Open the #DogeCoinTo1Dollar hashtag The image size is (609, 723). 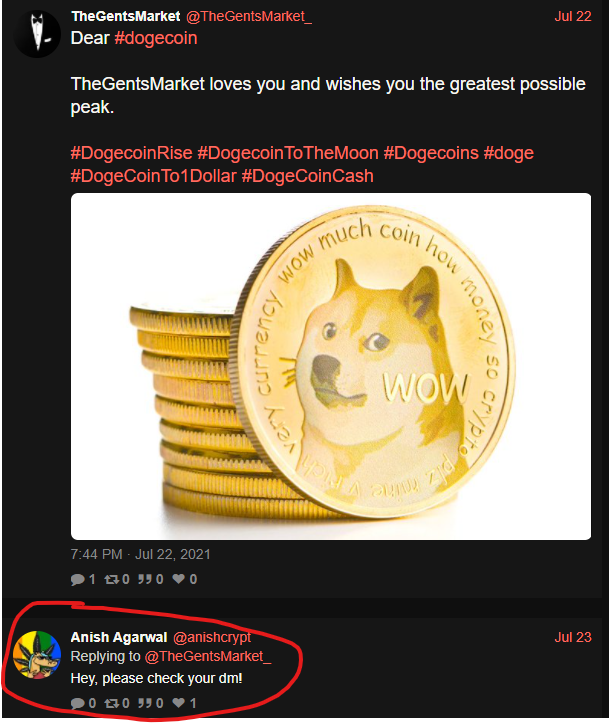tap(154, 176)
